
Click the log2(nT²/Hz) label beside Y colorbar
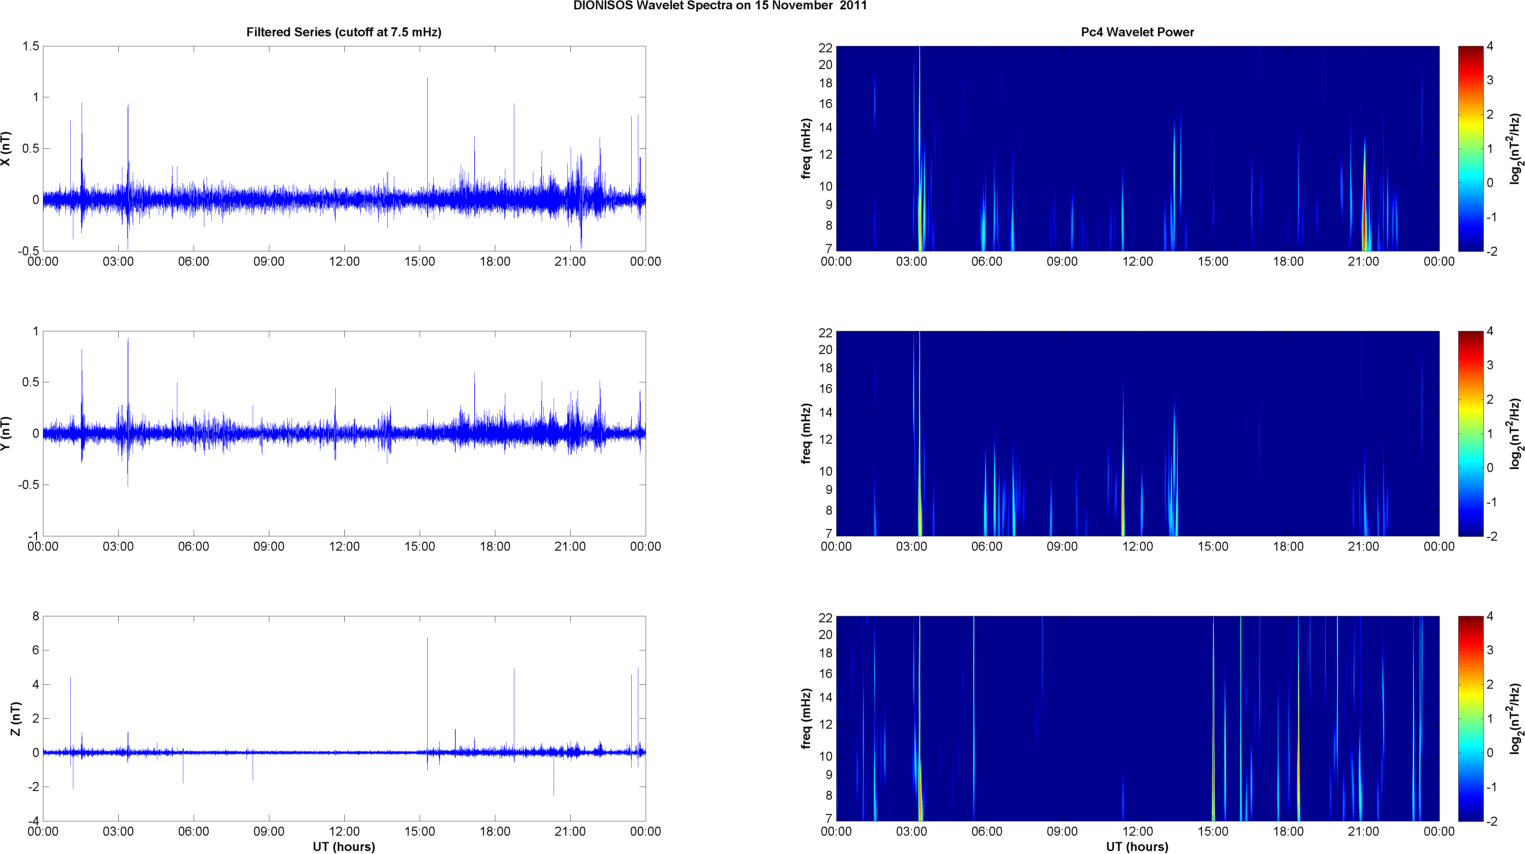(1517, 434)
